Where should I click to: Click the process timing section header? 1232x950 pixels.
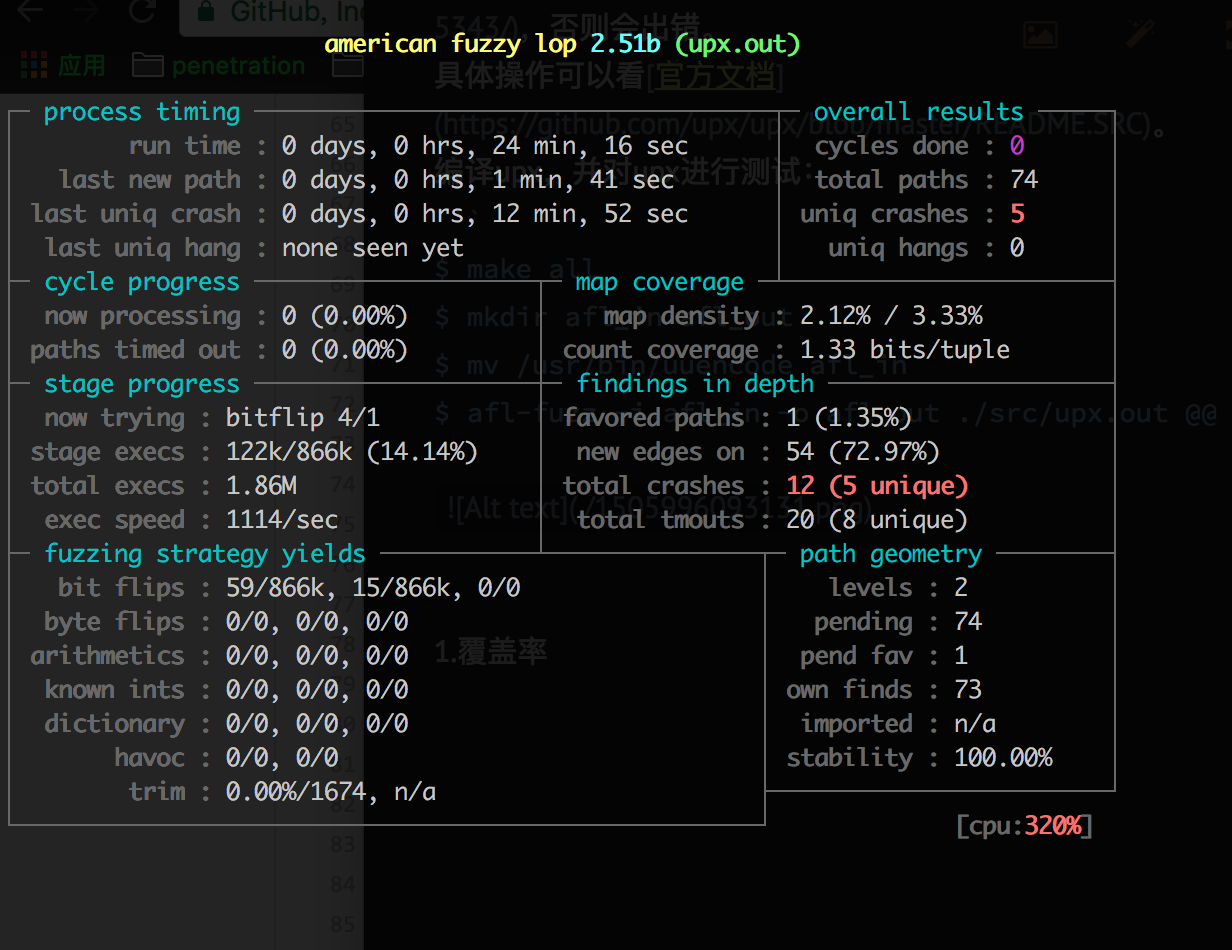point(142,112)
